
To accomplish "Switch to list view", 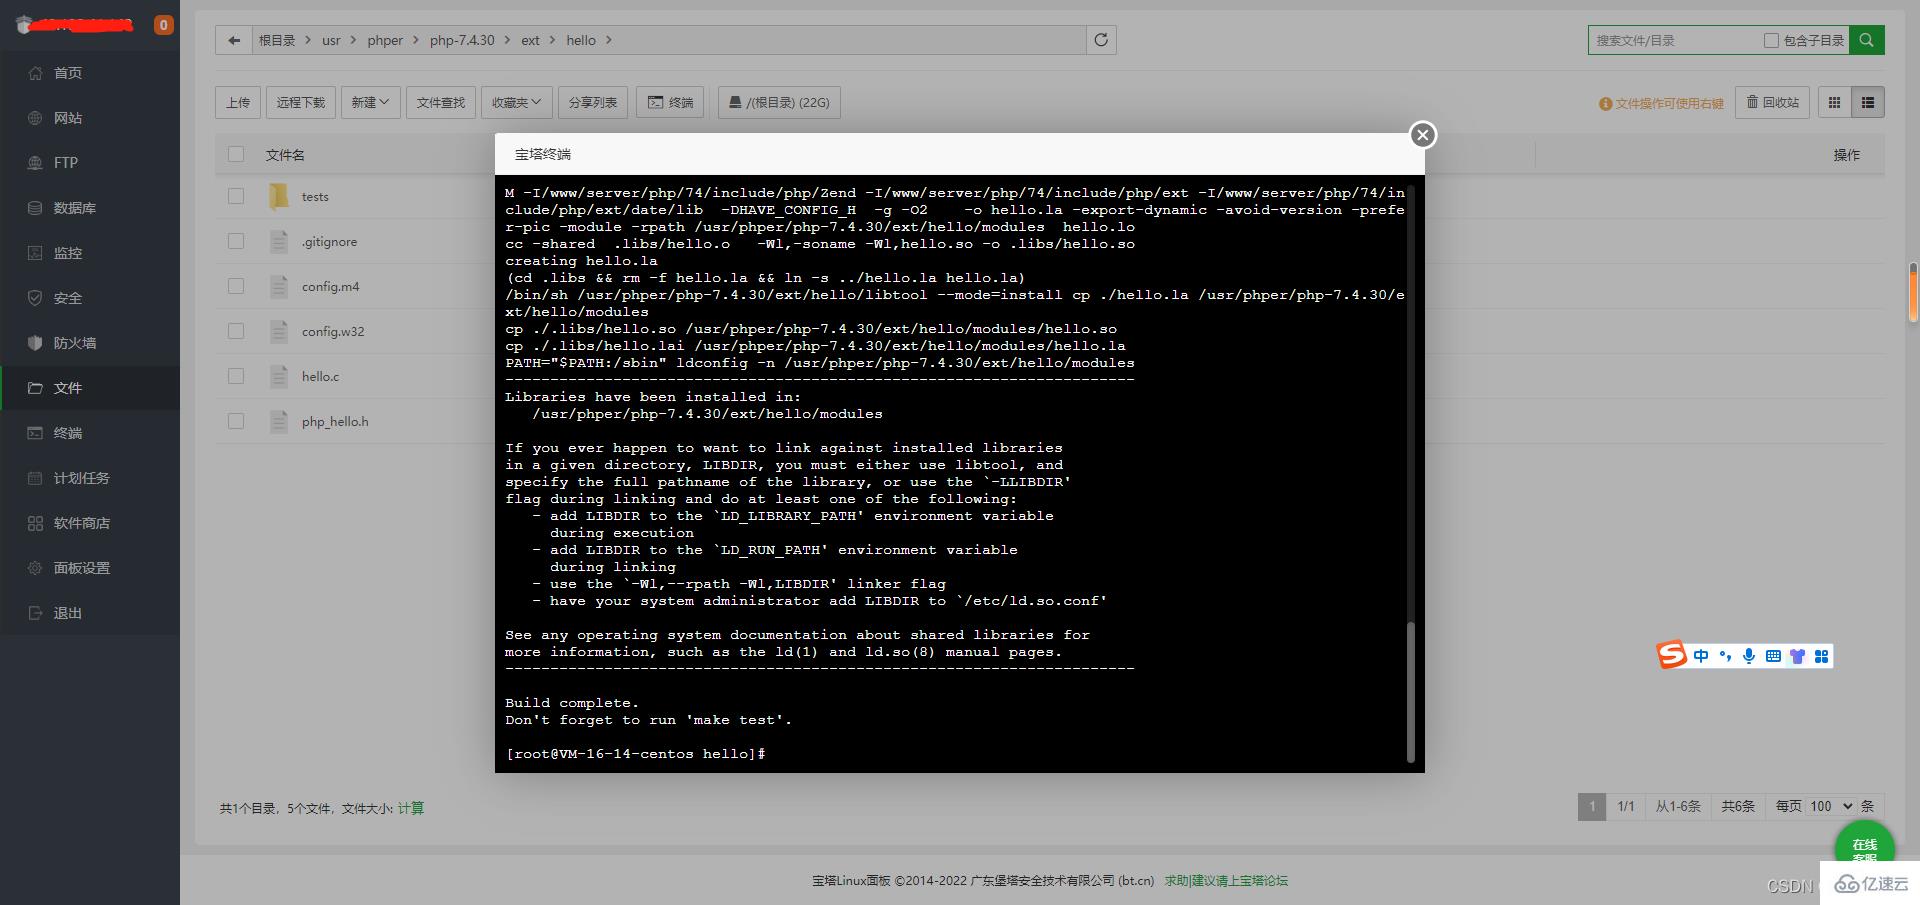I will (x=1867, y=102).
